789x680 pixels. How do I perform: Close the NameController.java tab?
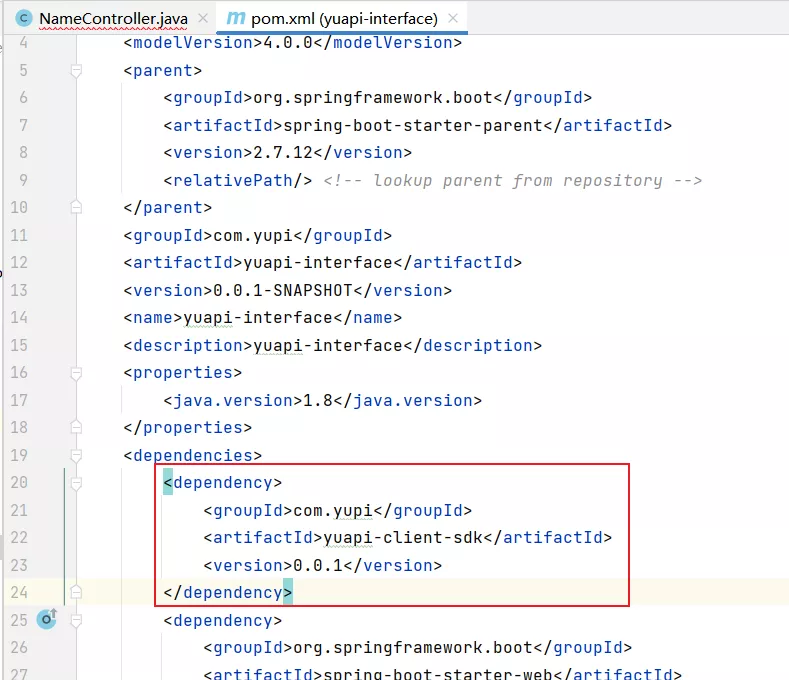click(203, 18)
